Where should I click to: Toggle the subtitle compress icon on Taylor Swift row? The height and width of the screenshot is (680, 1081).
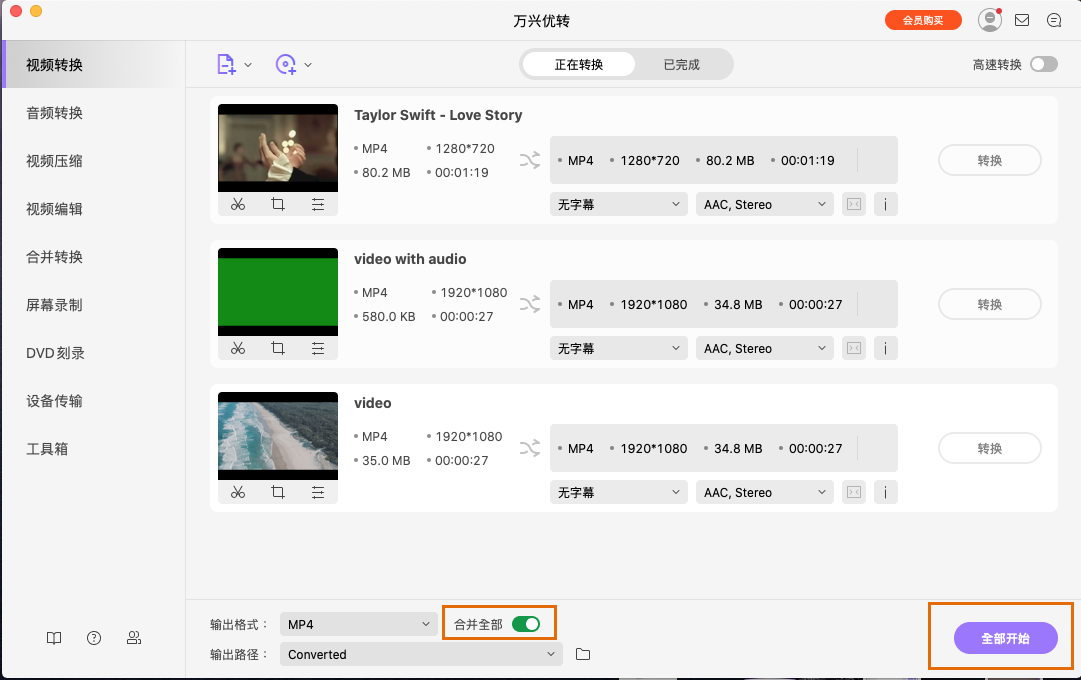click(x=853, y=204)
